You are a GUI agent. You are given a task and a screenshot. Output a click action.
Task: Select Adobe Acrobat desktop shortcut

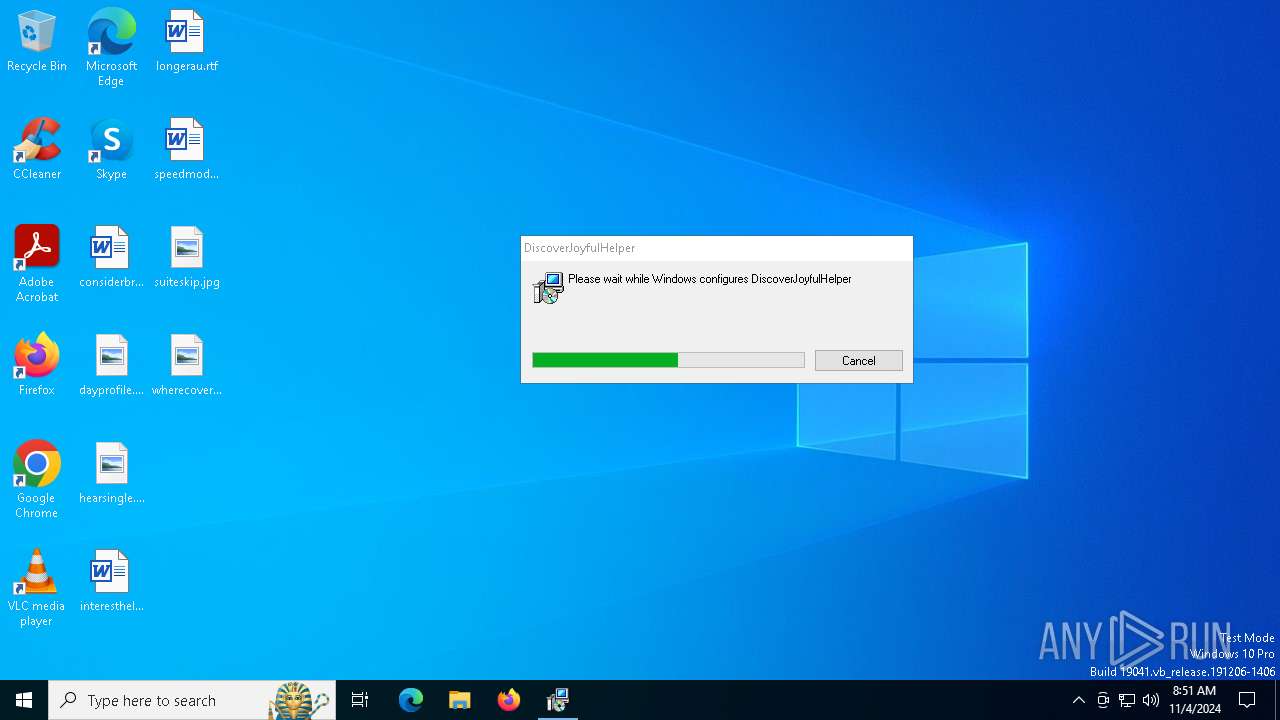[x=37, y=264]
